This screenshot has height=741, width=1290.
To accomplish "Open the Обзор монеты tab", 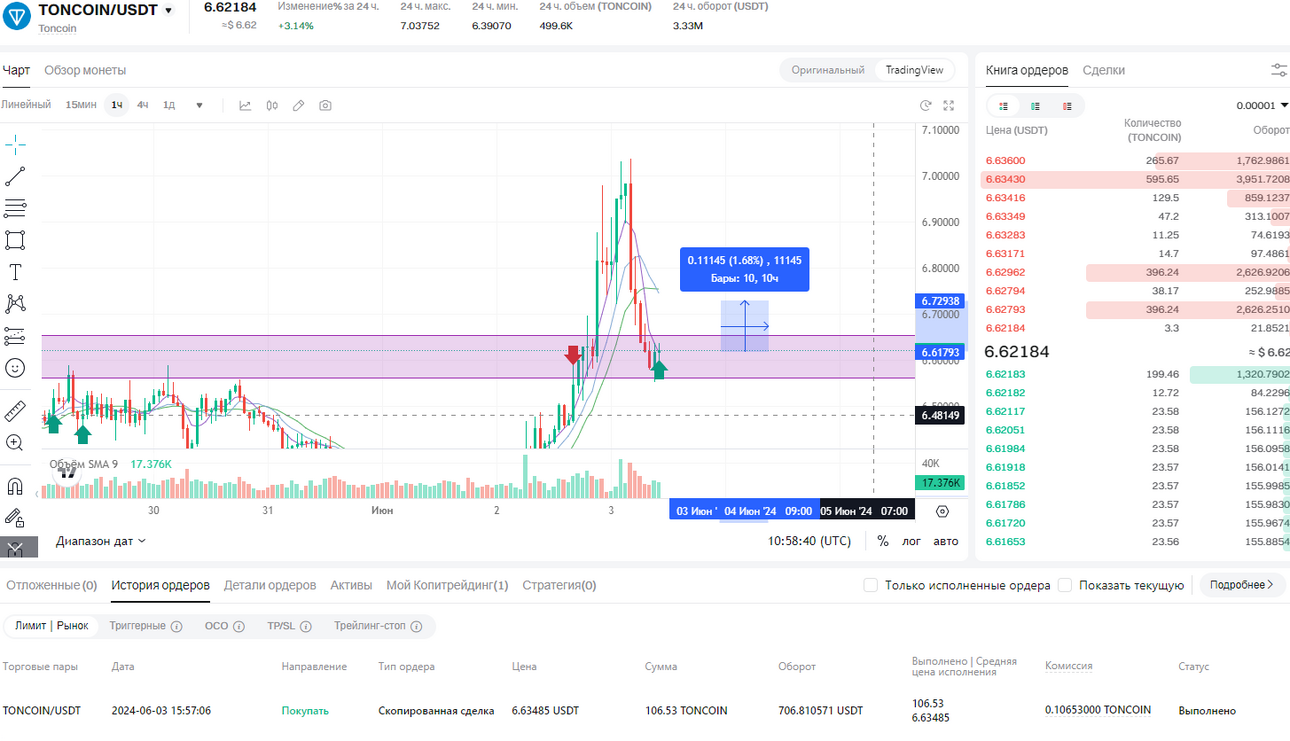I will click(x=85, y=70).
